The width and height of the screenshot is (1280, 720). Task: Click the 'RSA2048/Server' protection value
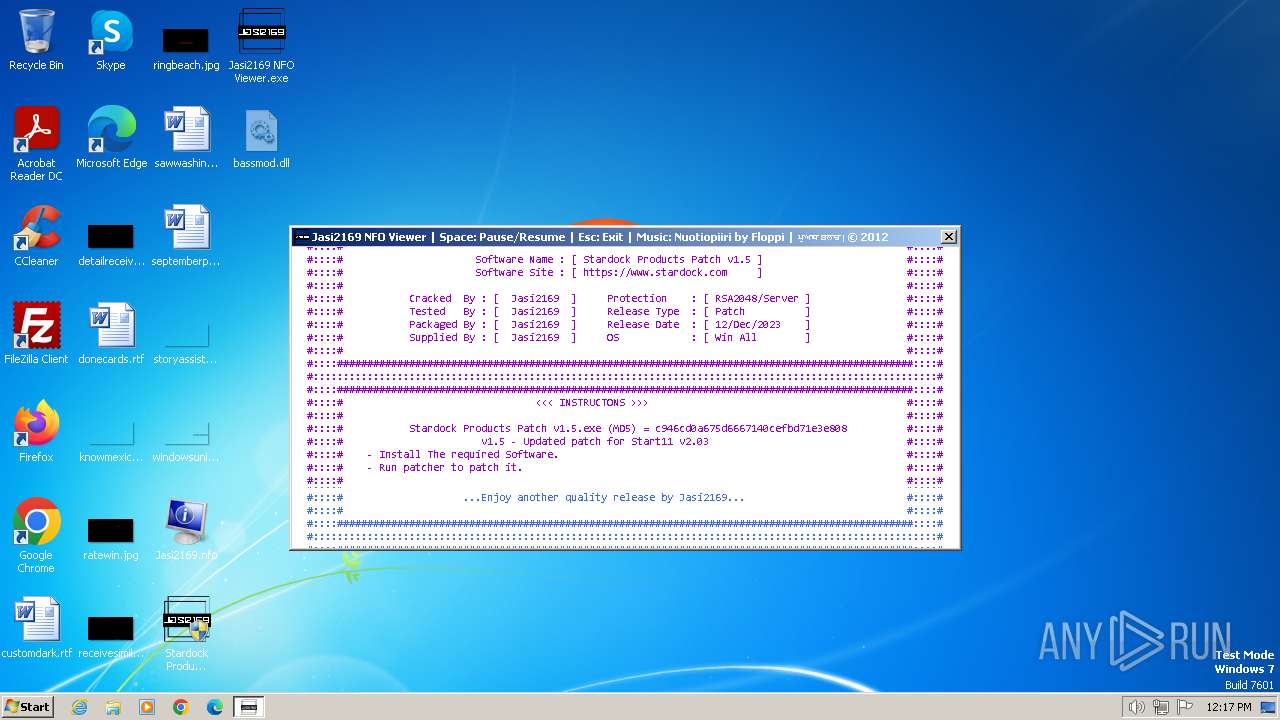(x=757, y=298)
